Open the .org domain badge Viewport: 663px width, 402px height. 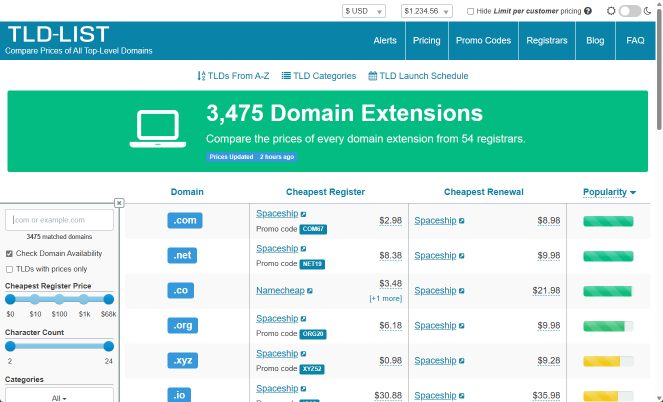(x=183, y=325)
